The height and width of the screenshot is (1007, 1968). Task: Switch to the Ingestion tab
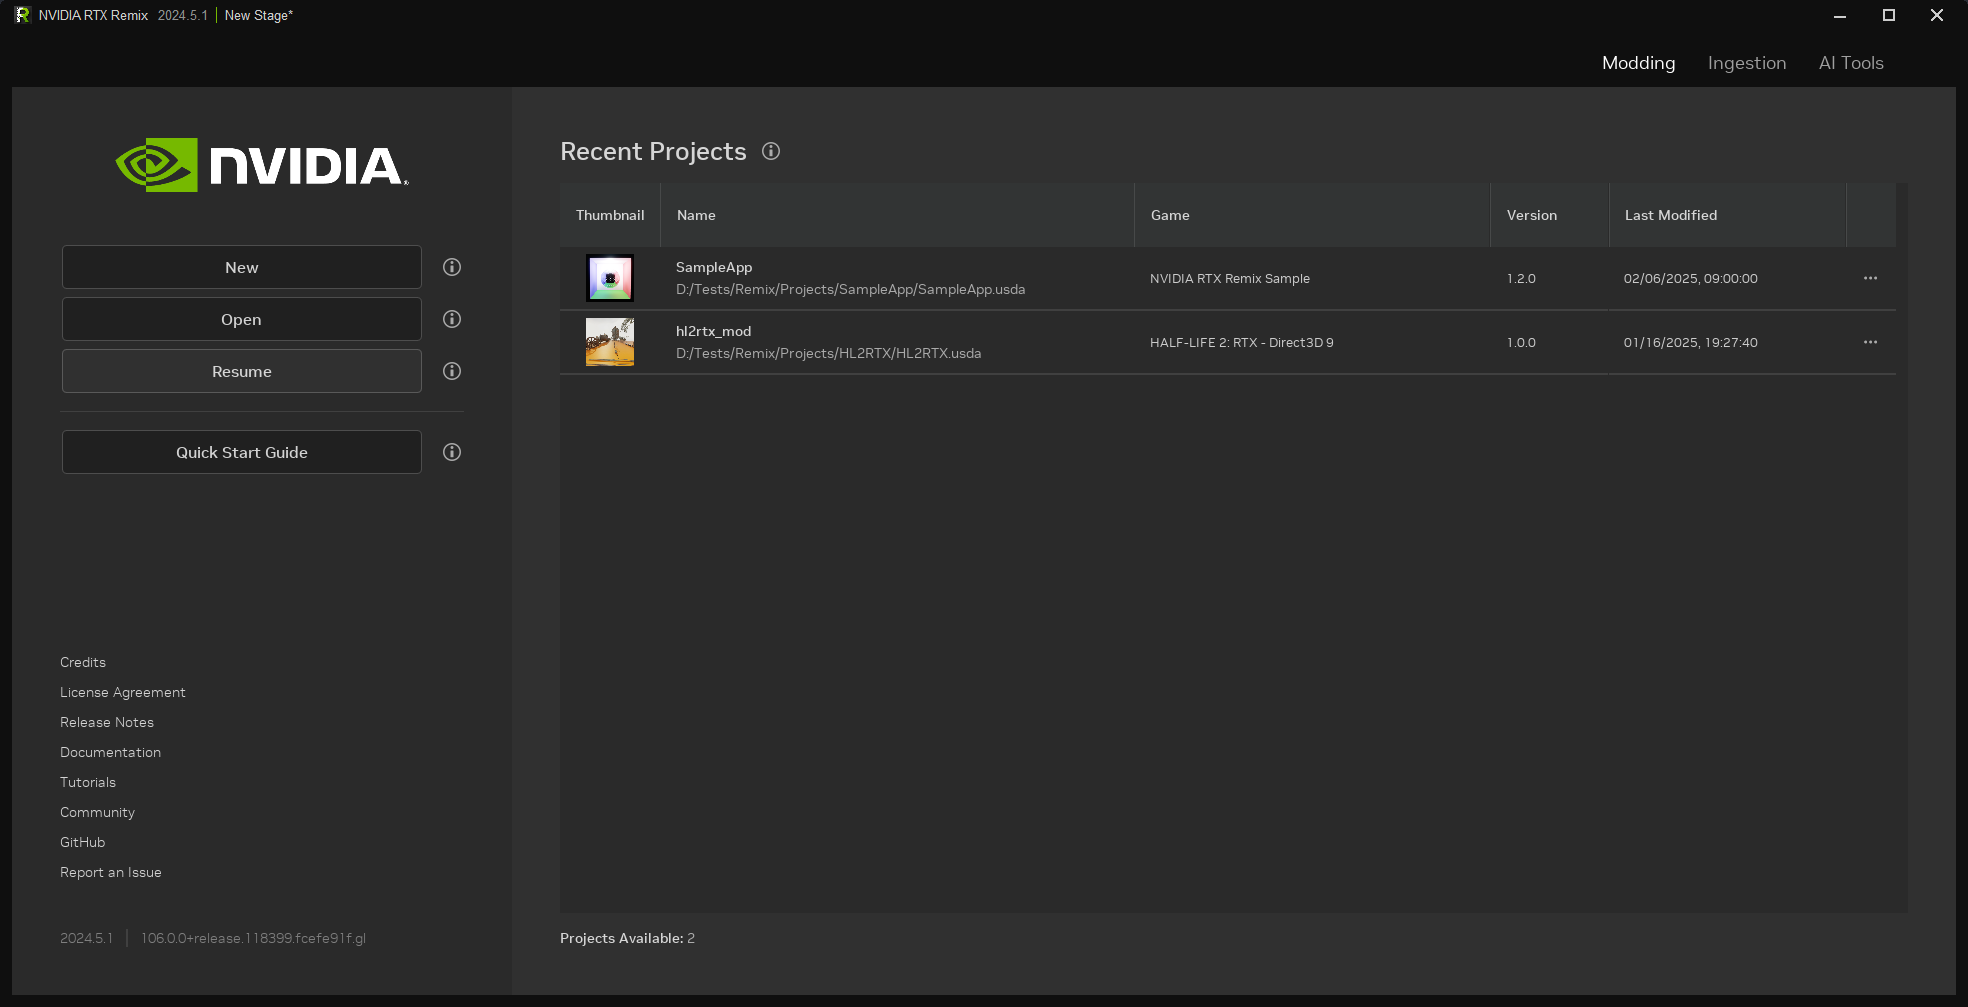point(1746,63)
